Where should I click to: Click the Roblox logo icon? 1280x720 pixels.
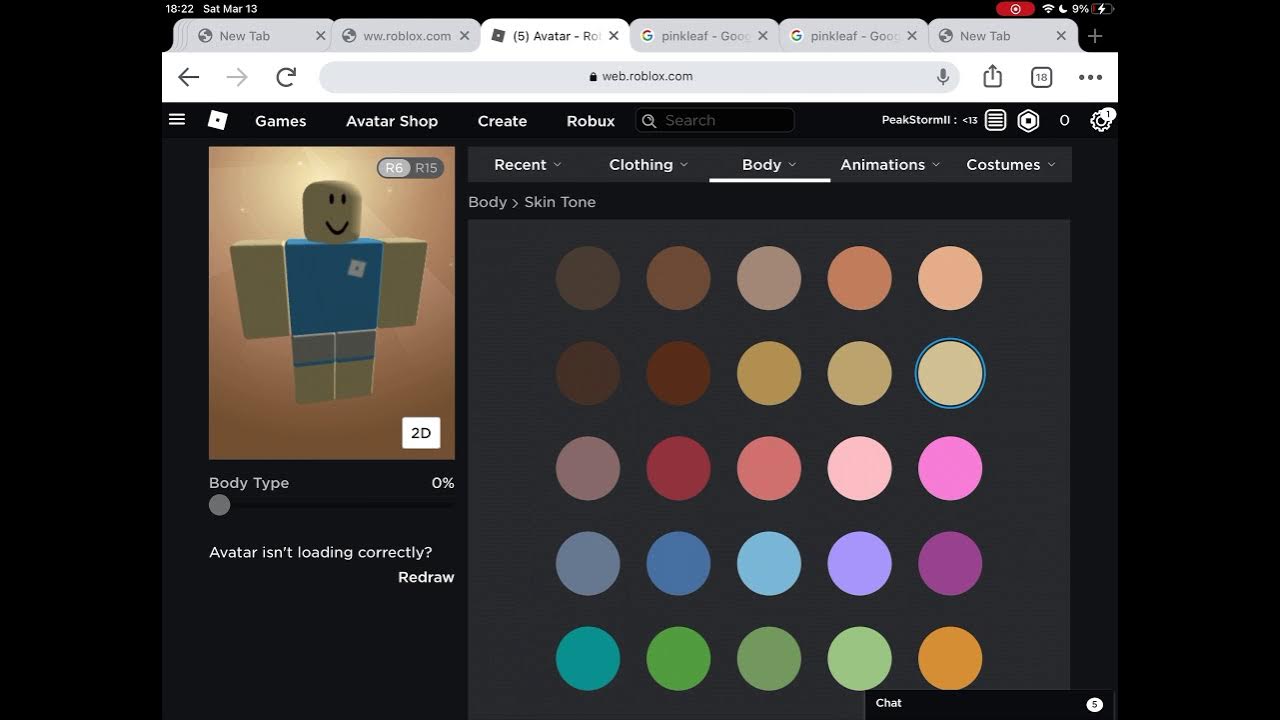[x=217, y=120]
